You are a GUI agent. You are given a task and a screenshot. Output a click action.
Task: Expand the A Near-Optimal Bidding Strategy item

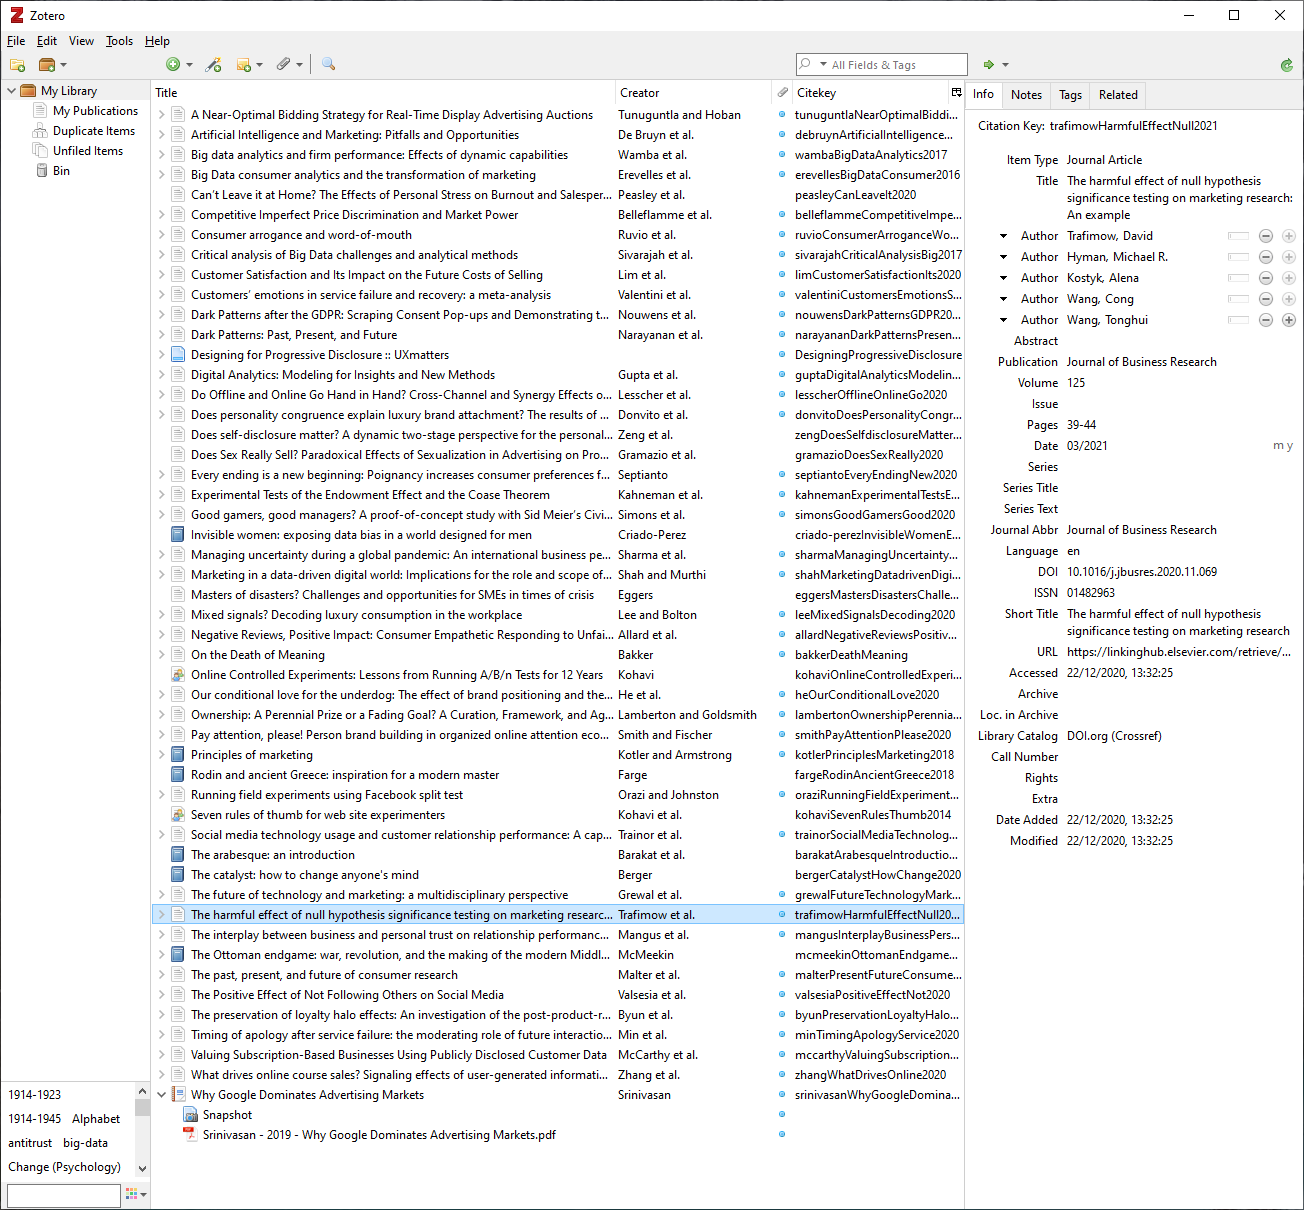click(161, 115)
